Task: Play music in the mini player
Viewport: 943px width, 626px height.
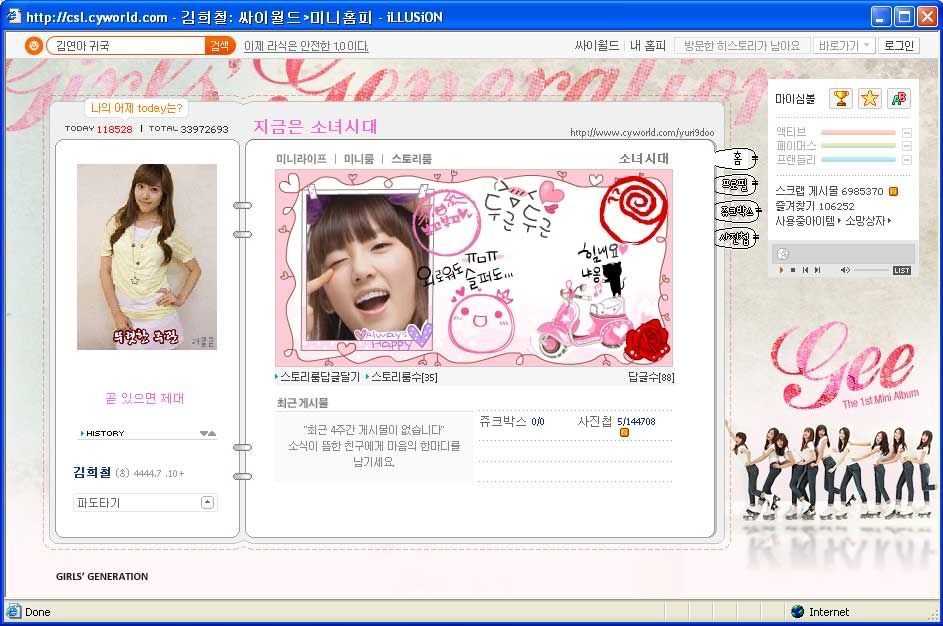Action: tap(781, 270)
